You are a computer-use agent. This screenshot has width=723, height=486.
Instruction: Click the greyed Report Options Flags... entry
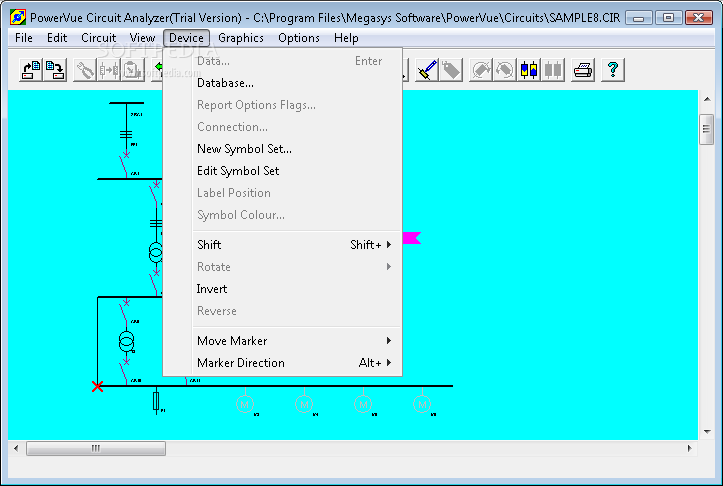[x=283, y=105]
